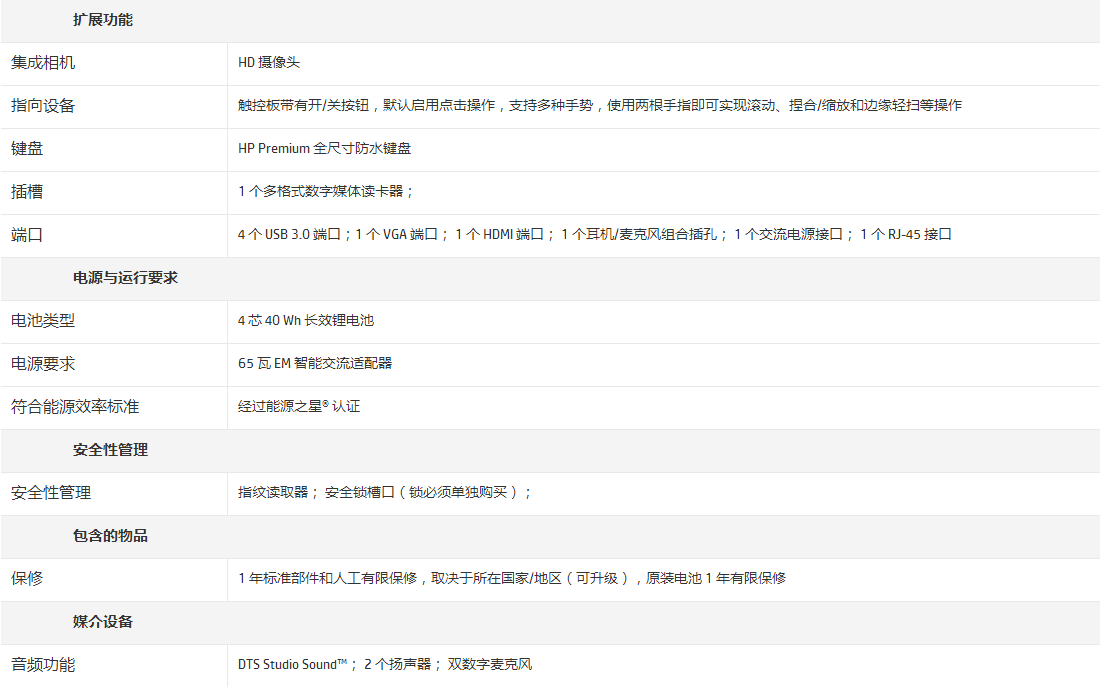Click the 包含的物品 section header
Viewport: 1100px width, 687px height.
tap(110, 536)
